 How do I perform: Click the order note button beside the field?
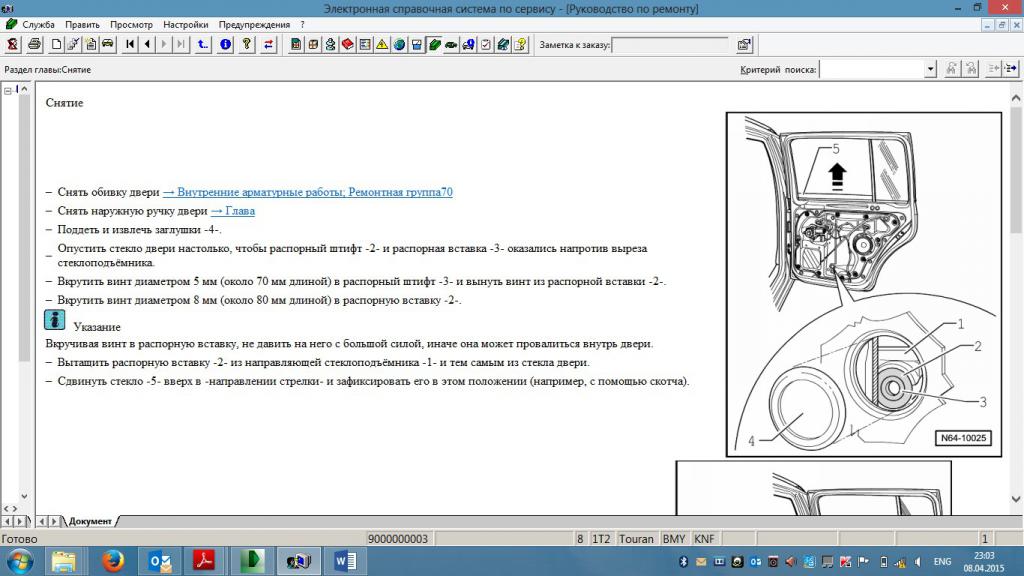(x=744, y=44)
